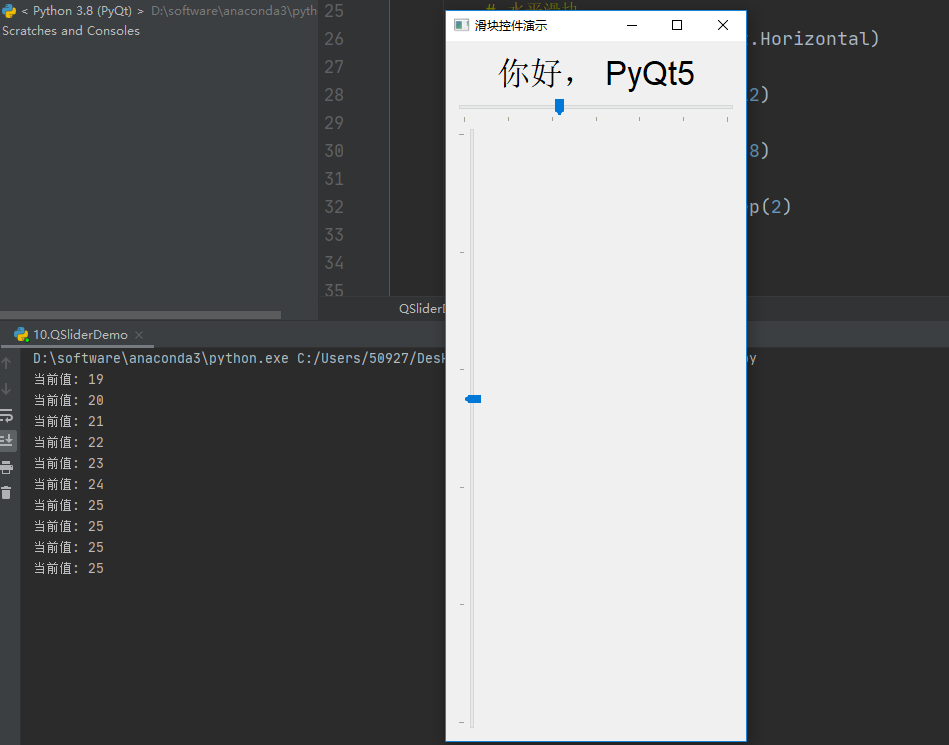
Task: Click the console output line 当前值: 24
Action: click(68, 484)
